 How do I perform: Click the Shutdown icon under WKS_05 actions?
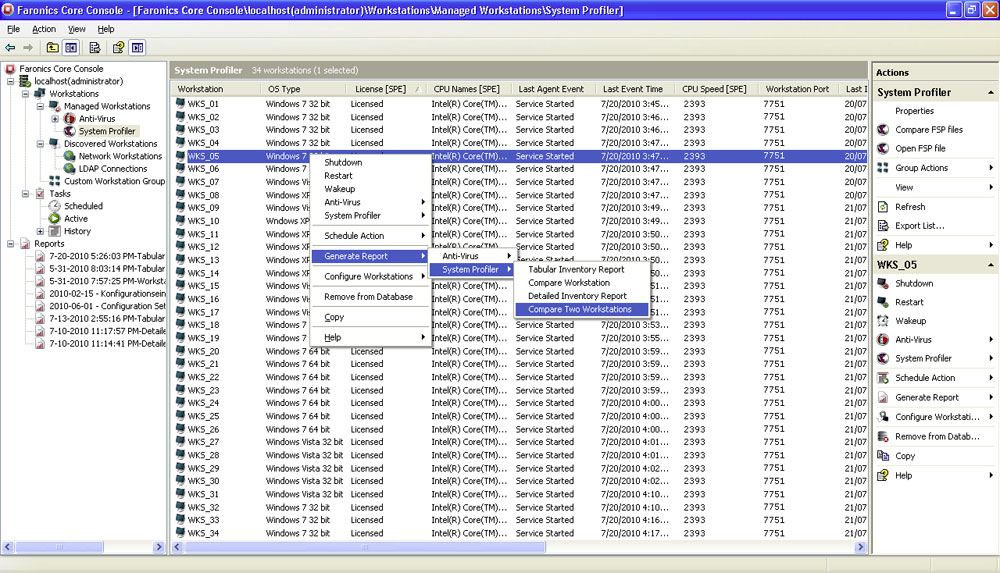[883, 283]
